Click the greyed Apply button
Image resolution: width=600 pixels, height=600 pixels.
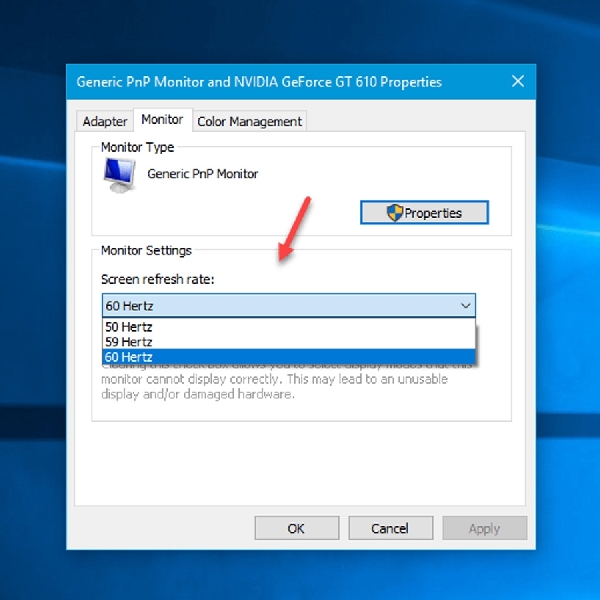coord(484,528)
